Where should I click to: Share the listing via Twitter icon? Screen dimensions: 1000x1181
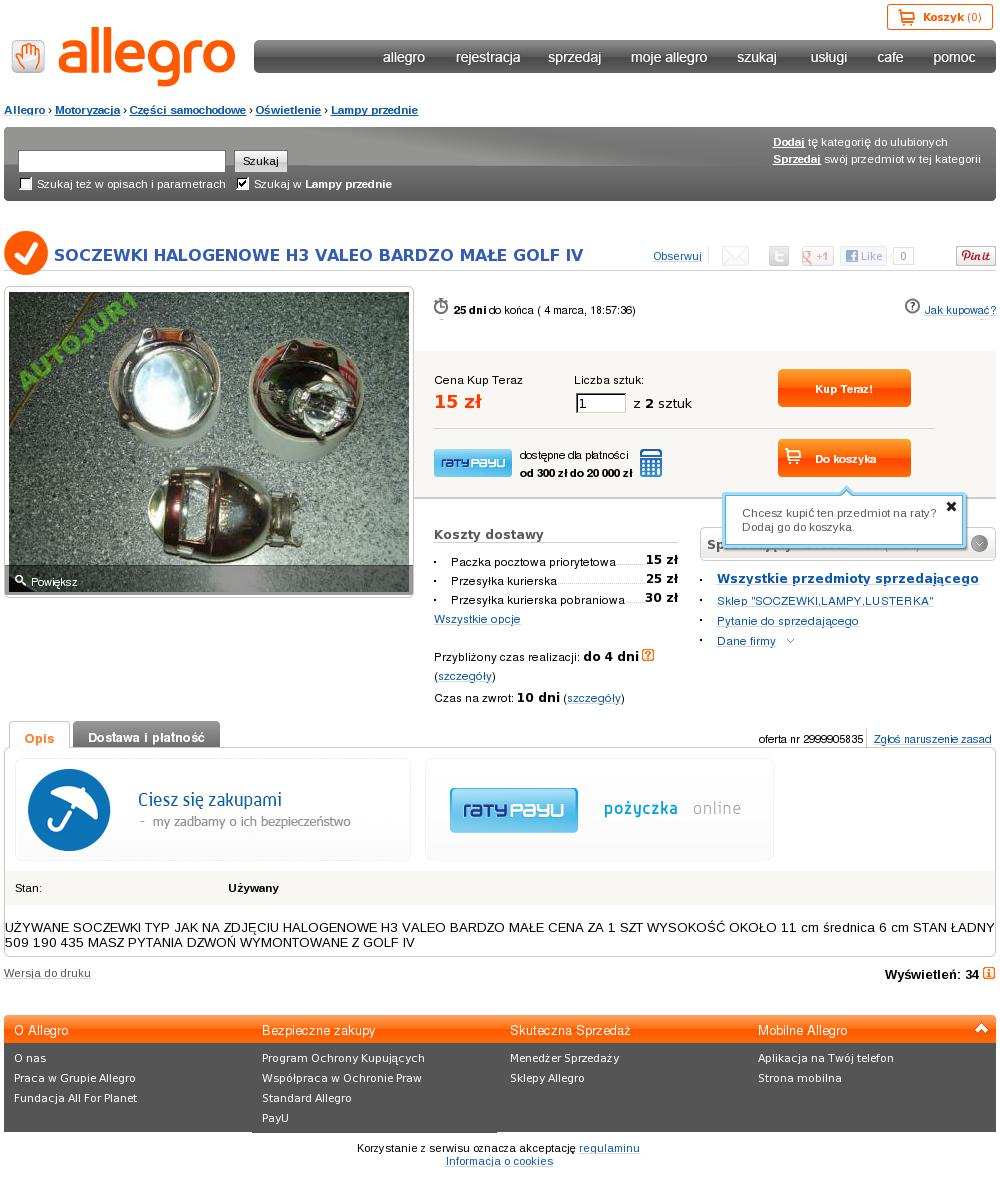pyautogui.click(x=779, y=256)
